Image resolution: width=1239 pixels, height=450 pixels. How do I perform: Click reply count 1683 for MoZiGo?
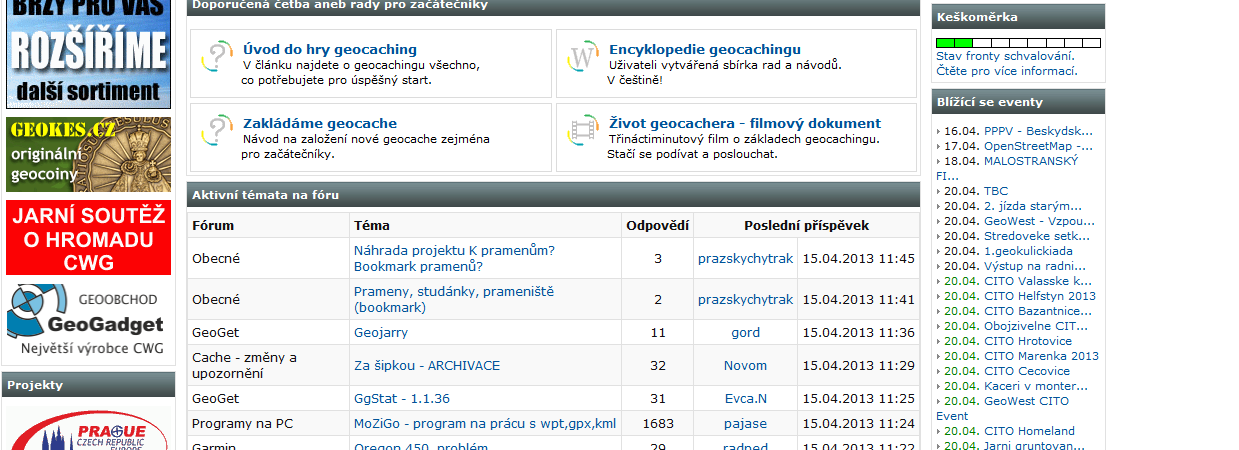click(x=658, y=423)
